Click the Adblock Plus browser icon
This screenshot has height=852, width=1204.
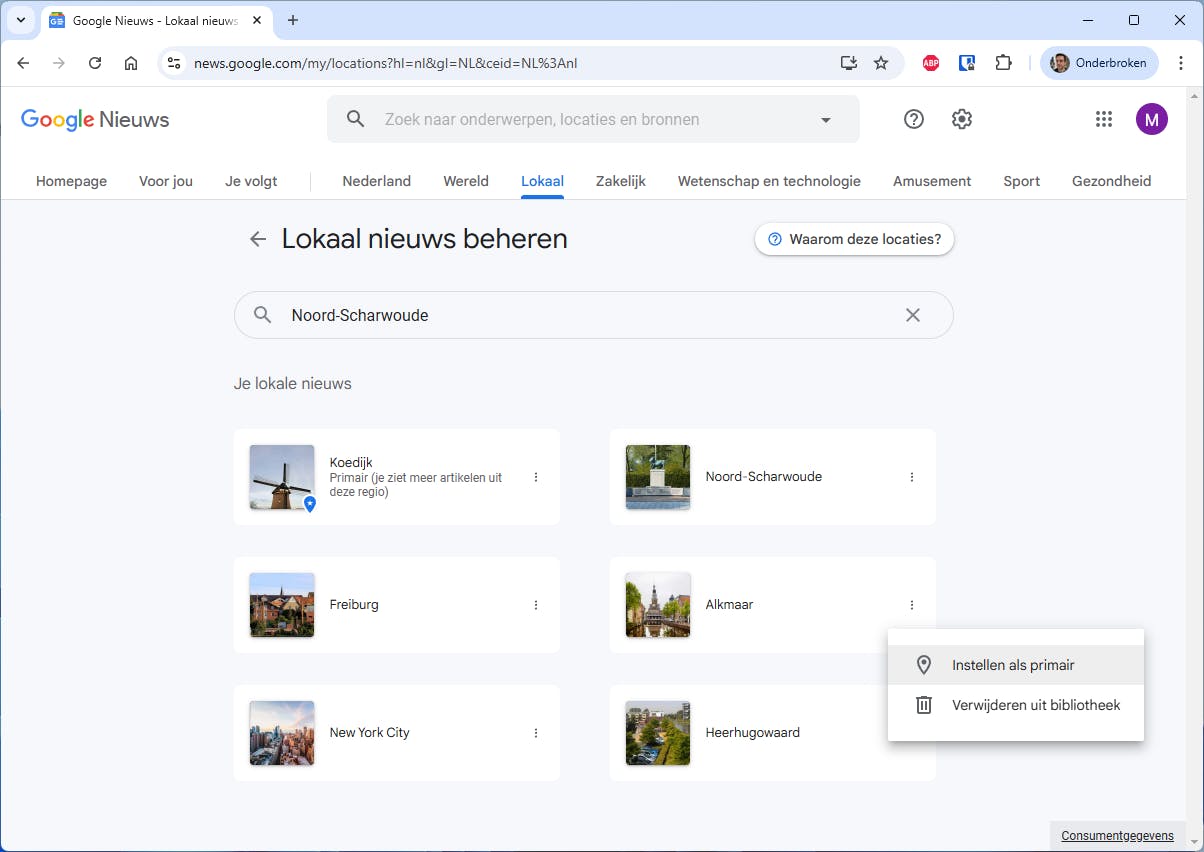pyautogui.click(x=930, y=62)
